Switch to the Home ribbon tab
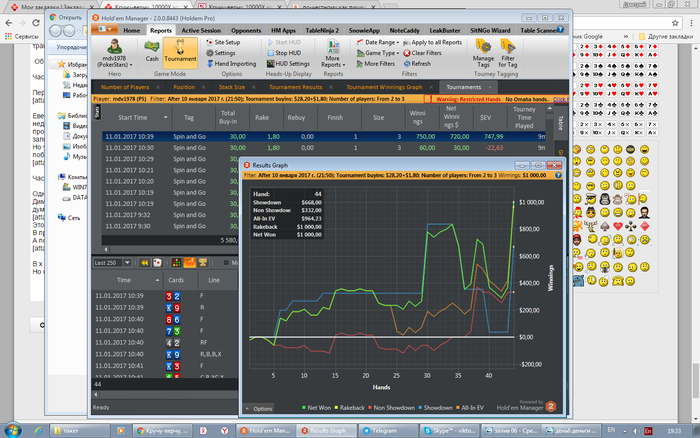 click(x=132, y=30)
